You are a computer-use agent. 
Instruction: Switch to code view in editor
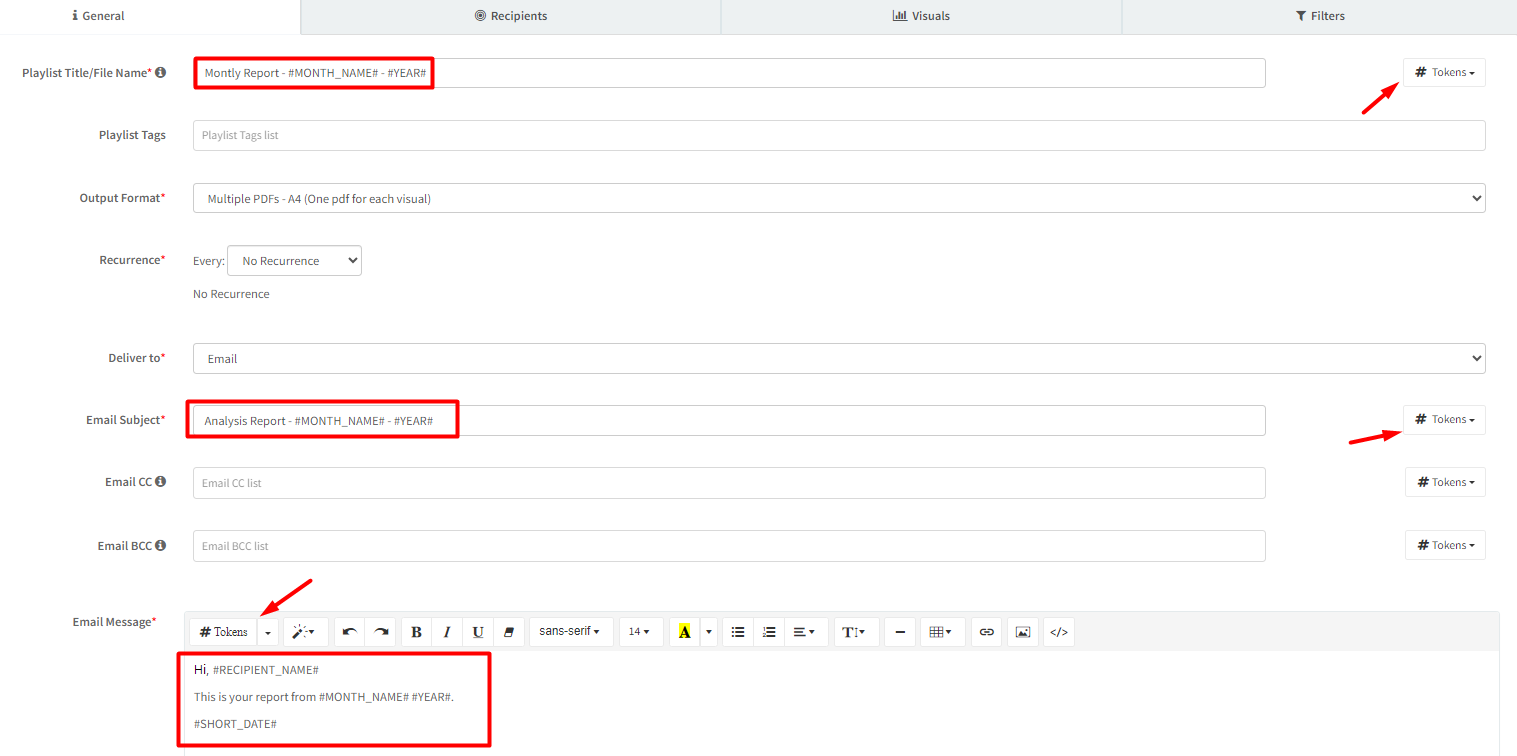pos(1059,632)
